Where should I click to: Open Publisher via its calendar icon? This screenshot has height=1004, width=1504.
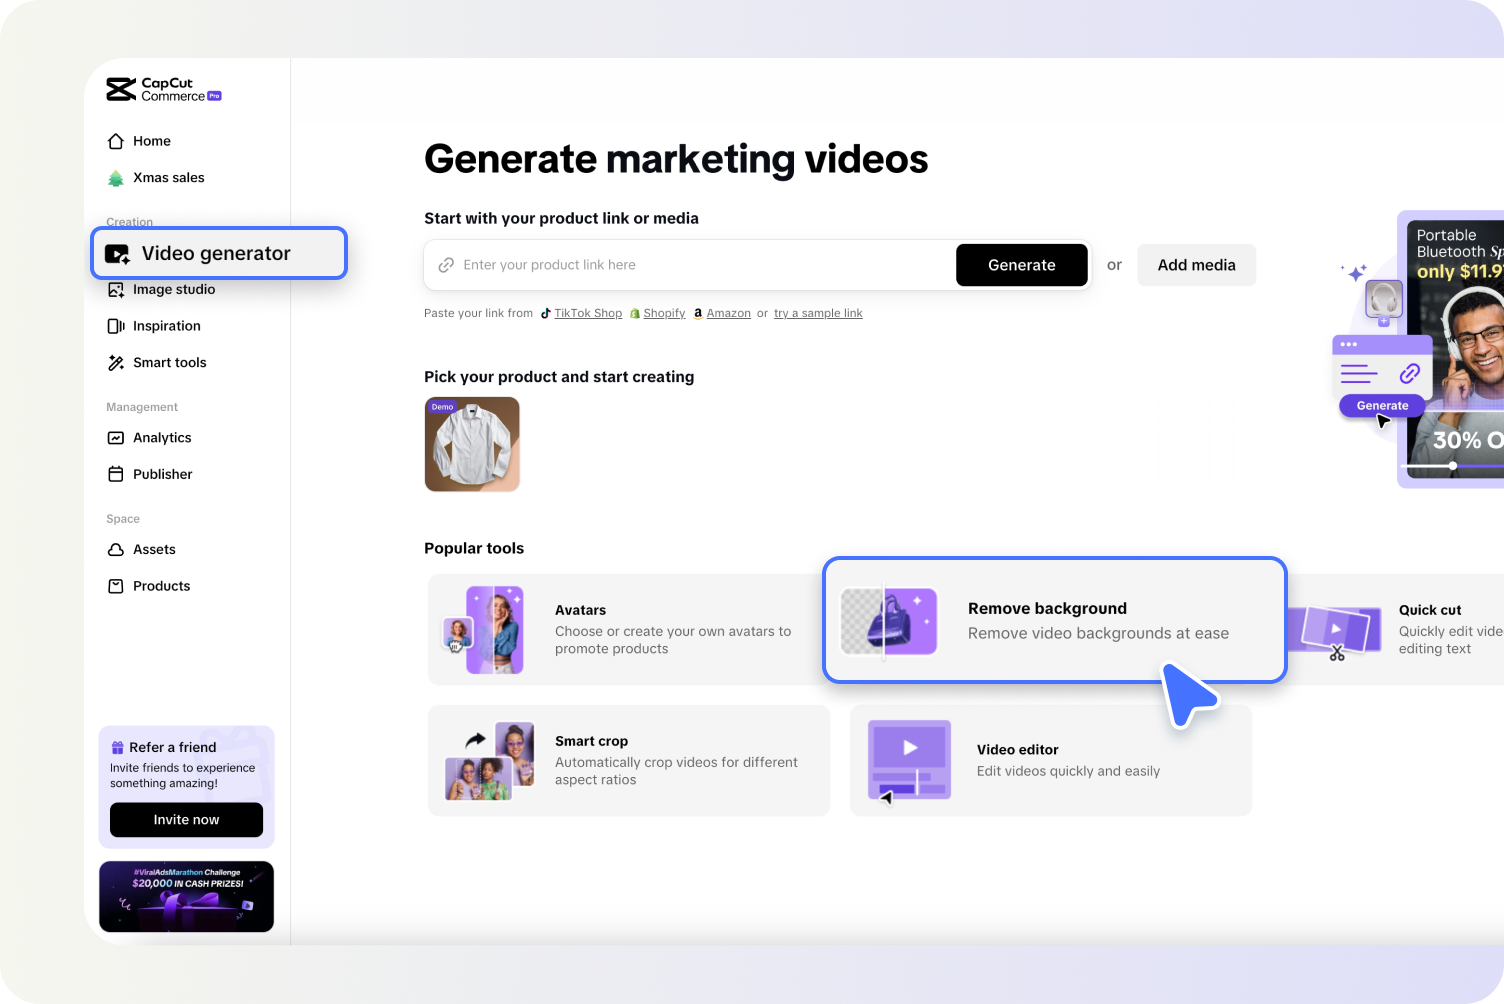point(116,474)
